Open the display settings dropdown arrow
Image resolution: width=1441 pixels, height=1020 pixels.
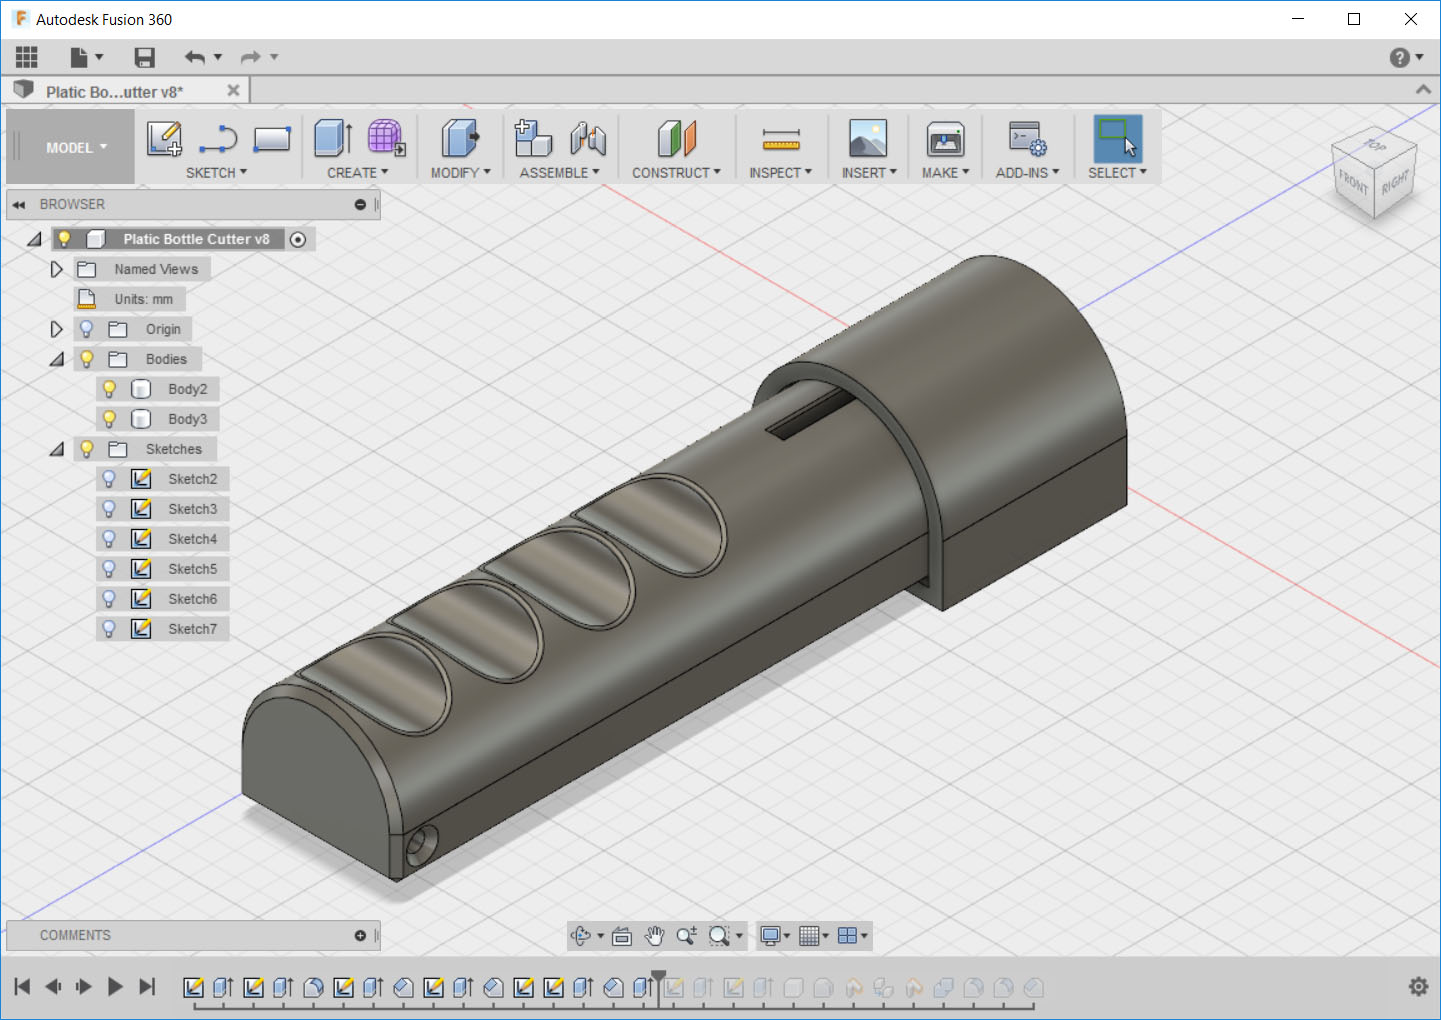[786, 935]
